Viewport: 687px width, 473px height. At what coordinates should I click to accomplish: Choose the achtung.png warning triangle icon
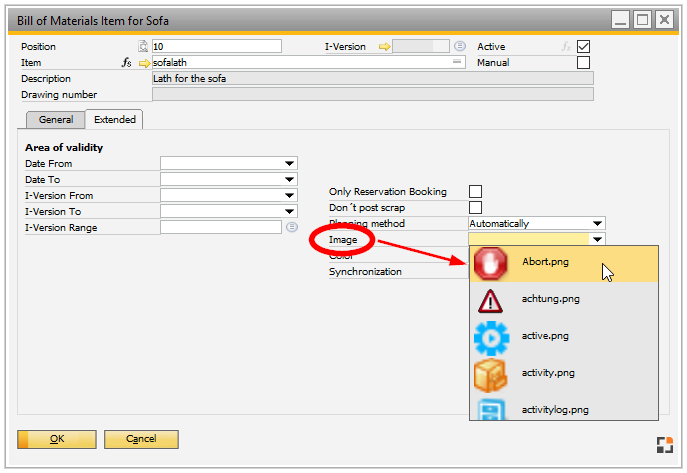[491, 300]
